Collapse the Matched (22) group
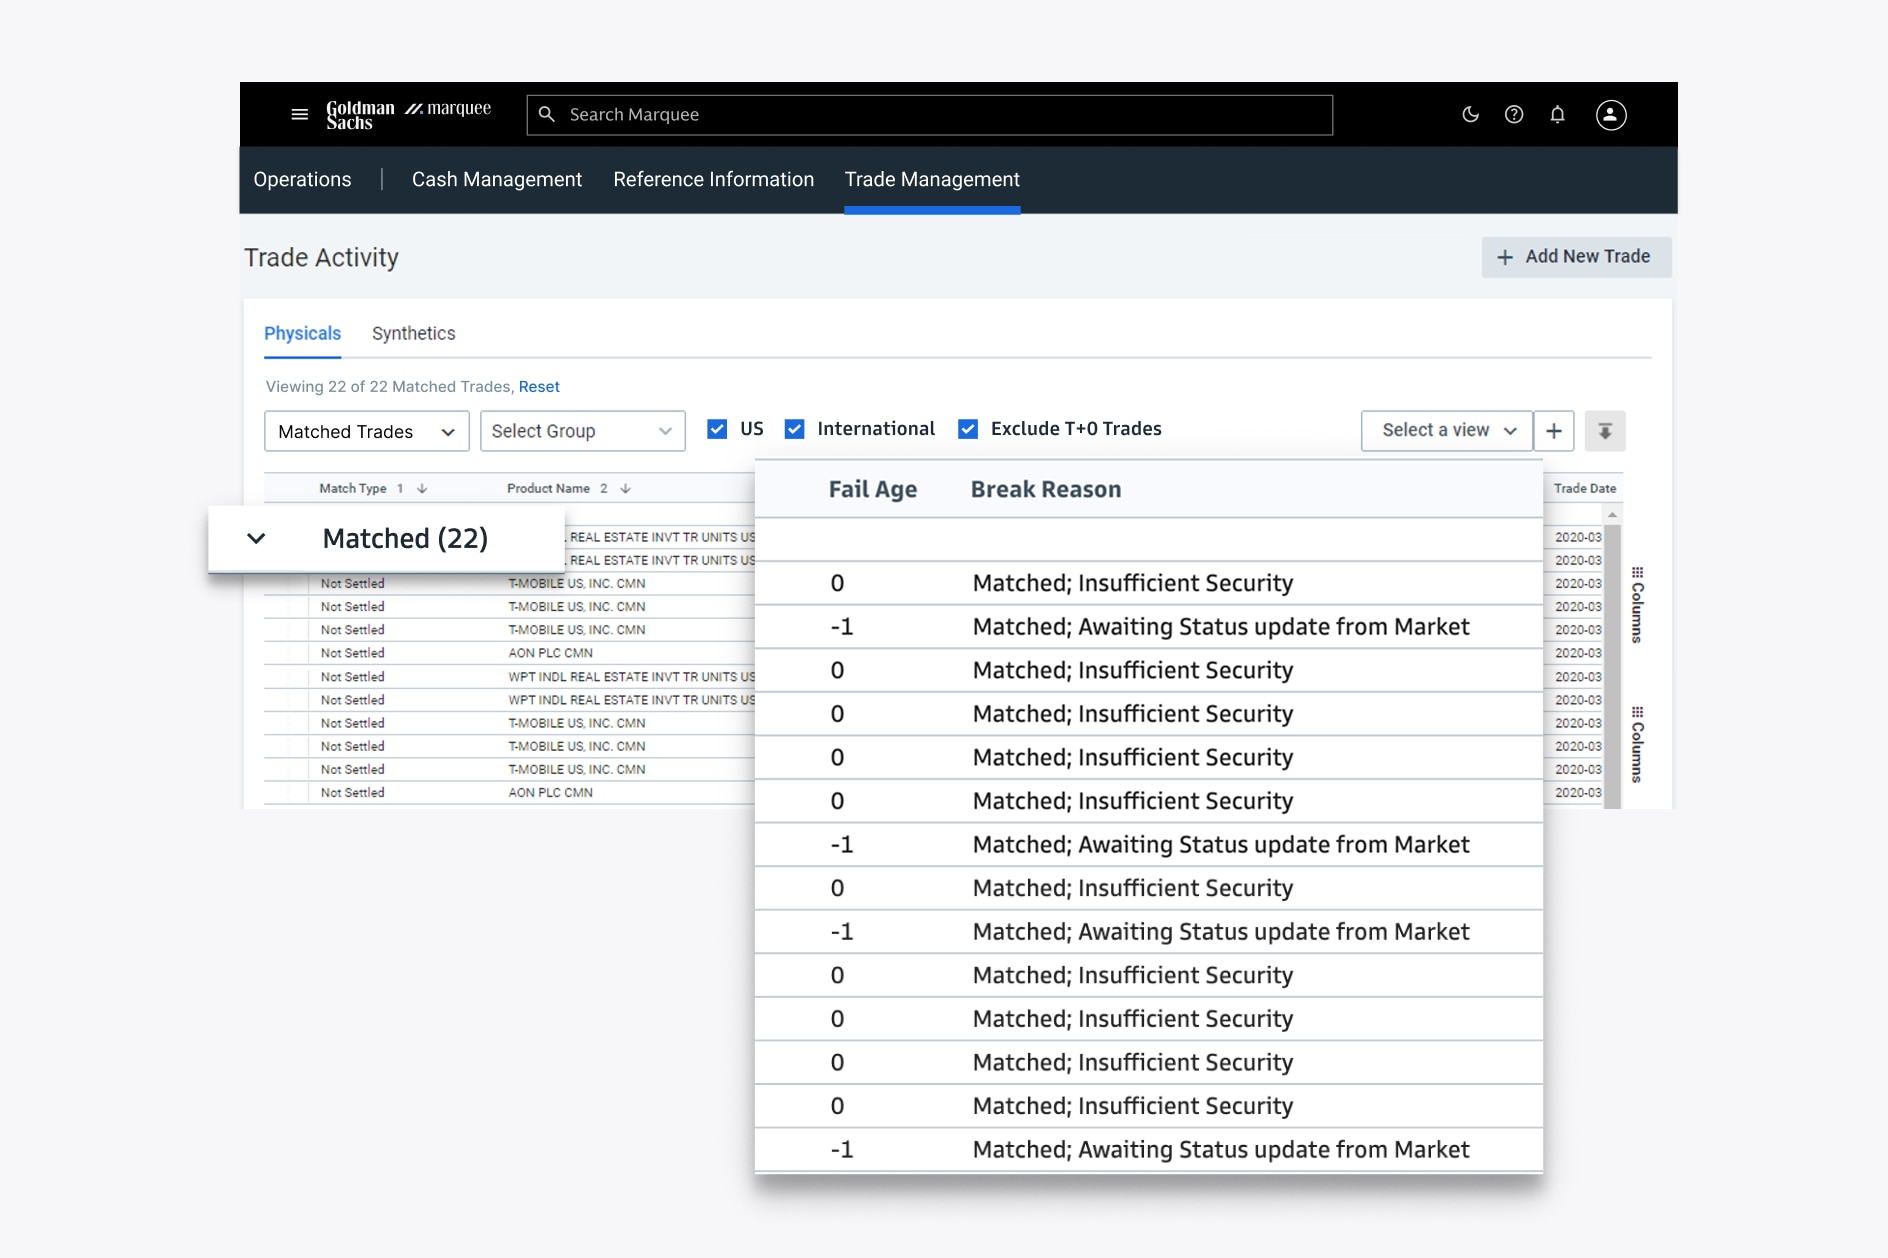This screenshot has height=1258, width=1888. (257, 538)
